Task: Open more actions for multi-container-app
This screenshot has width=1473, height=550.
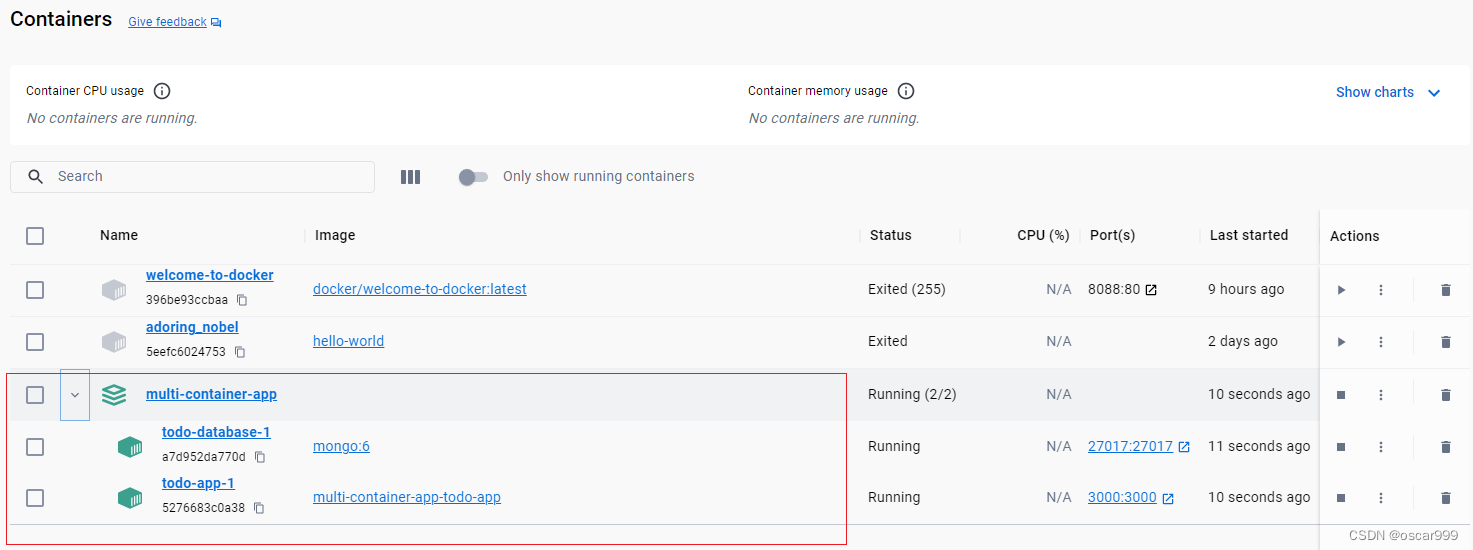Action: tap(1381, 395)
